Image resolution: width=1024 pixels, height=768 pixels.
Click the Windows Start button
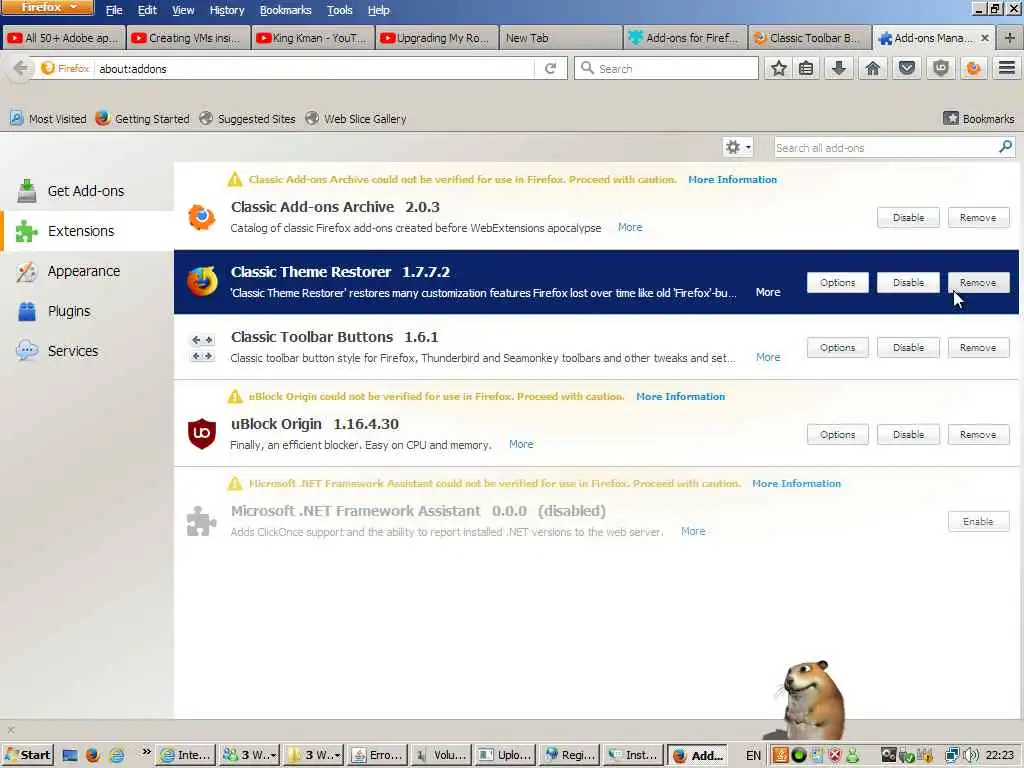coord(28,755)
